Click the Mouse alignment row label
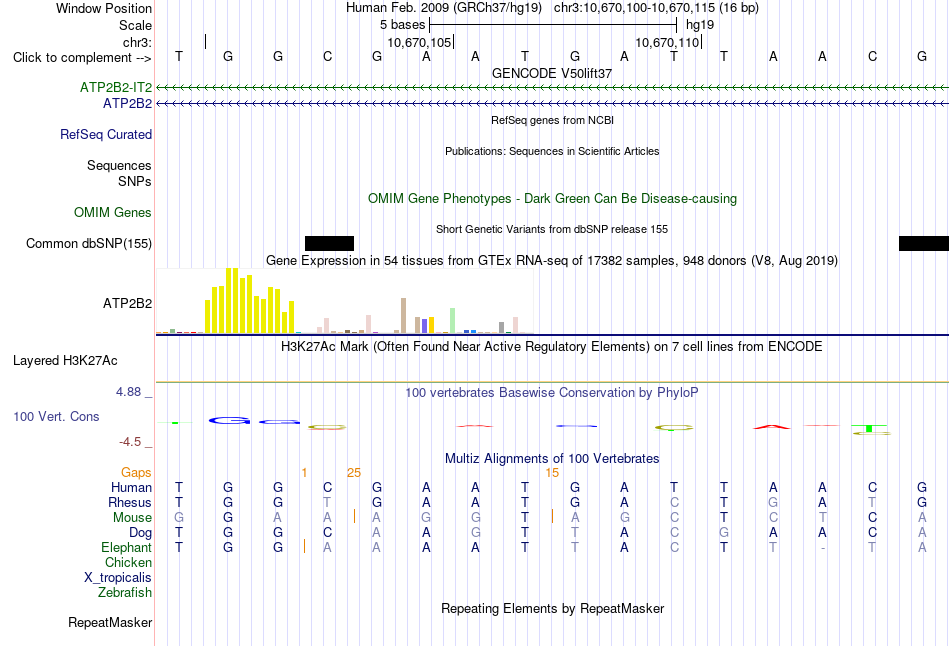 coord(132,518)
